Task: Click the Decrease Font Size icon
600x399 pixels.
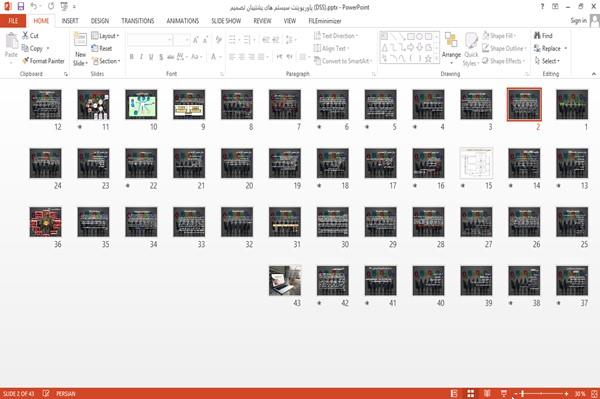Action: tap(205, 40)
